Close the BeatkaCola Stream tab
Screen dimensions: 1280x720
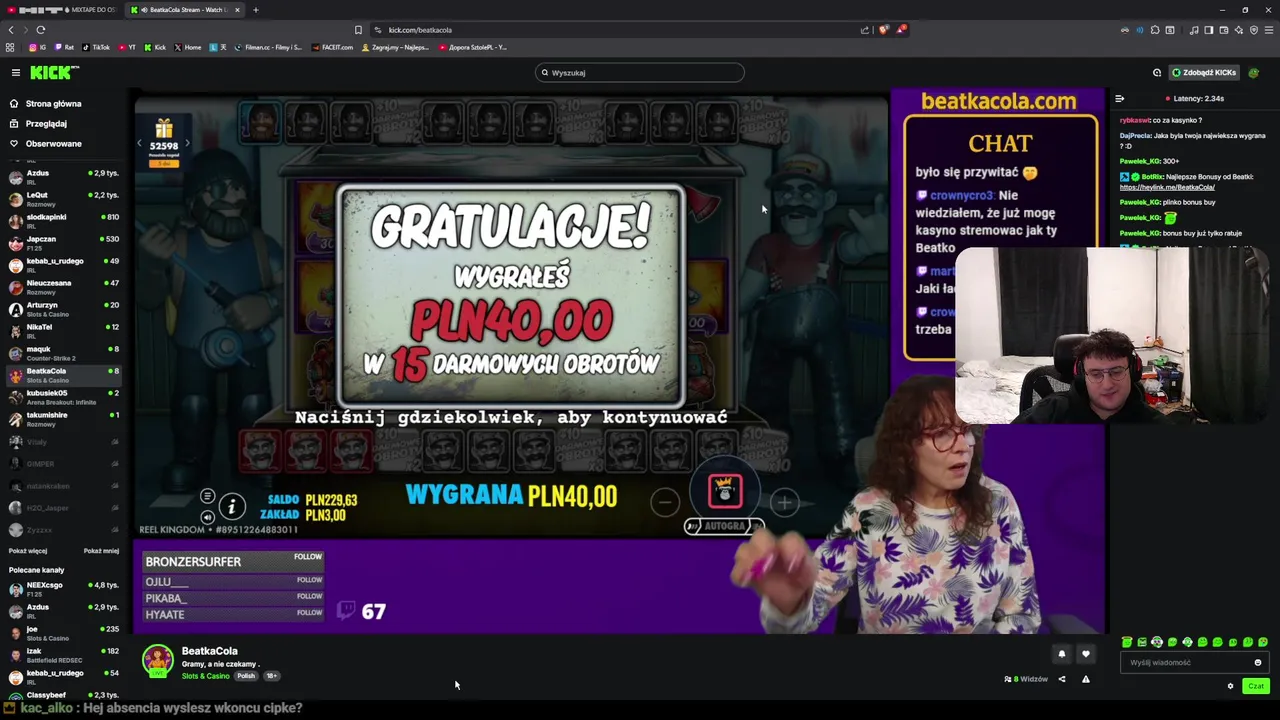[x=237, y=10]
